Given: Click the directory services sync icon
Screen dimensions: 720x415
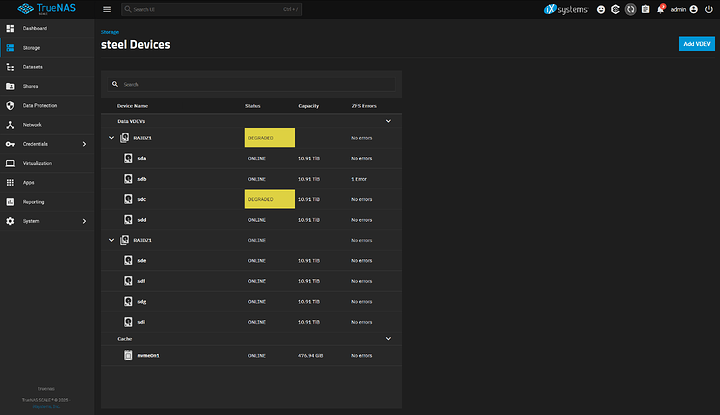Looking at the screenshot, I should click(x=631, y=9).
